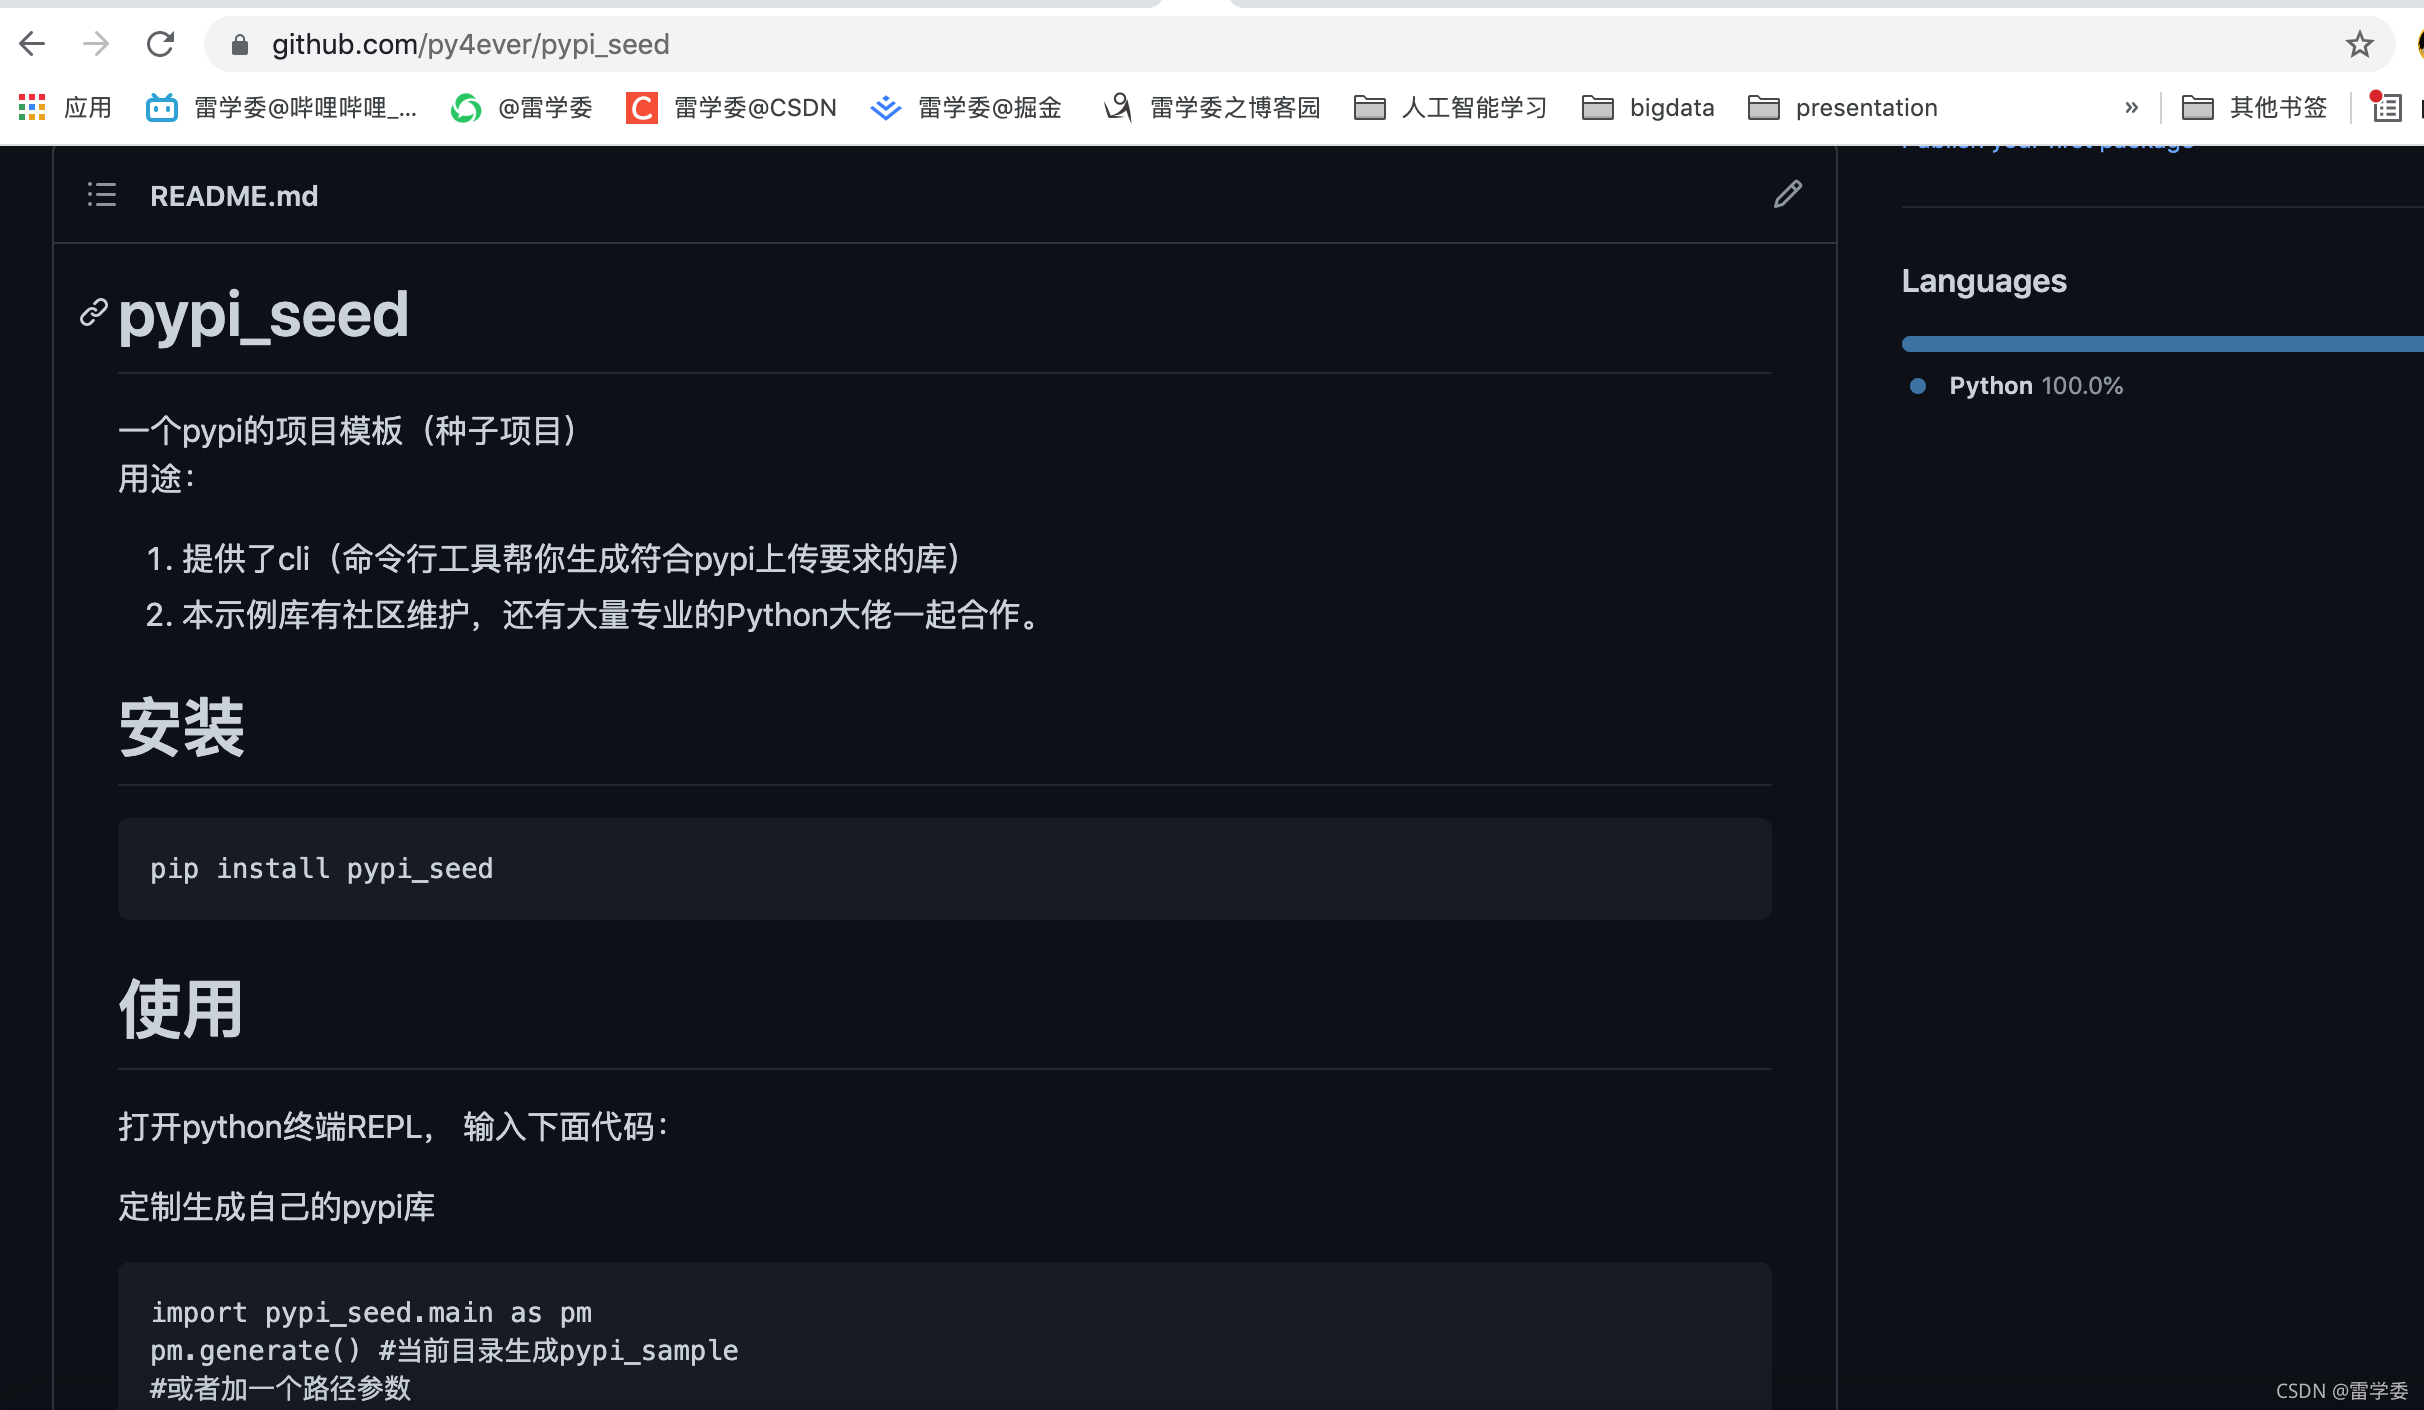
Task: Reload the GitHub page
Action: pyautogui.click(x=160, y=44)
